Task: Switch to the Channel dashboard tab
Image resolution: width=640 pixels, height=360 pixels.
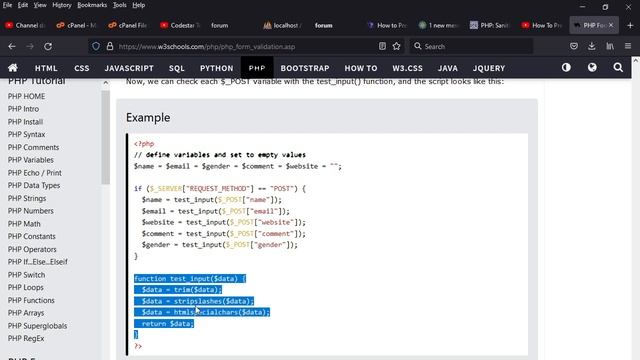Action: (25, 25)
